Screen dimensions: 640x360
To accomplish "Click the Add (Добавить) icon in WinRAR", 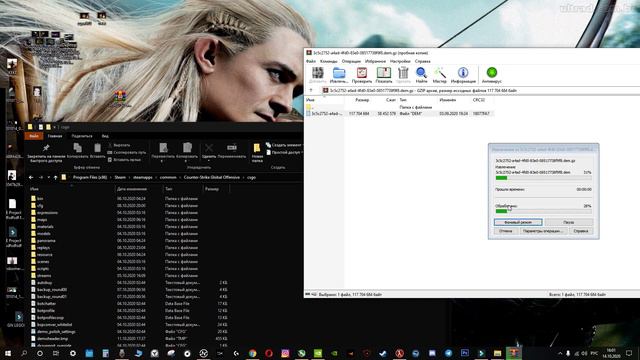I will click(x=318, y=75).
